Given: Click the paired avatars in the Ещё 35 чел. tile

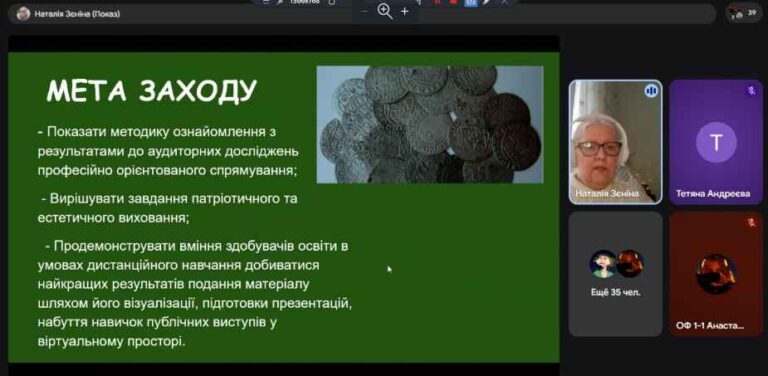Looking at the screenshot, I should pyautogui.click(x=616, y=264).
